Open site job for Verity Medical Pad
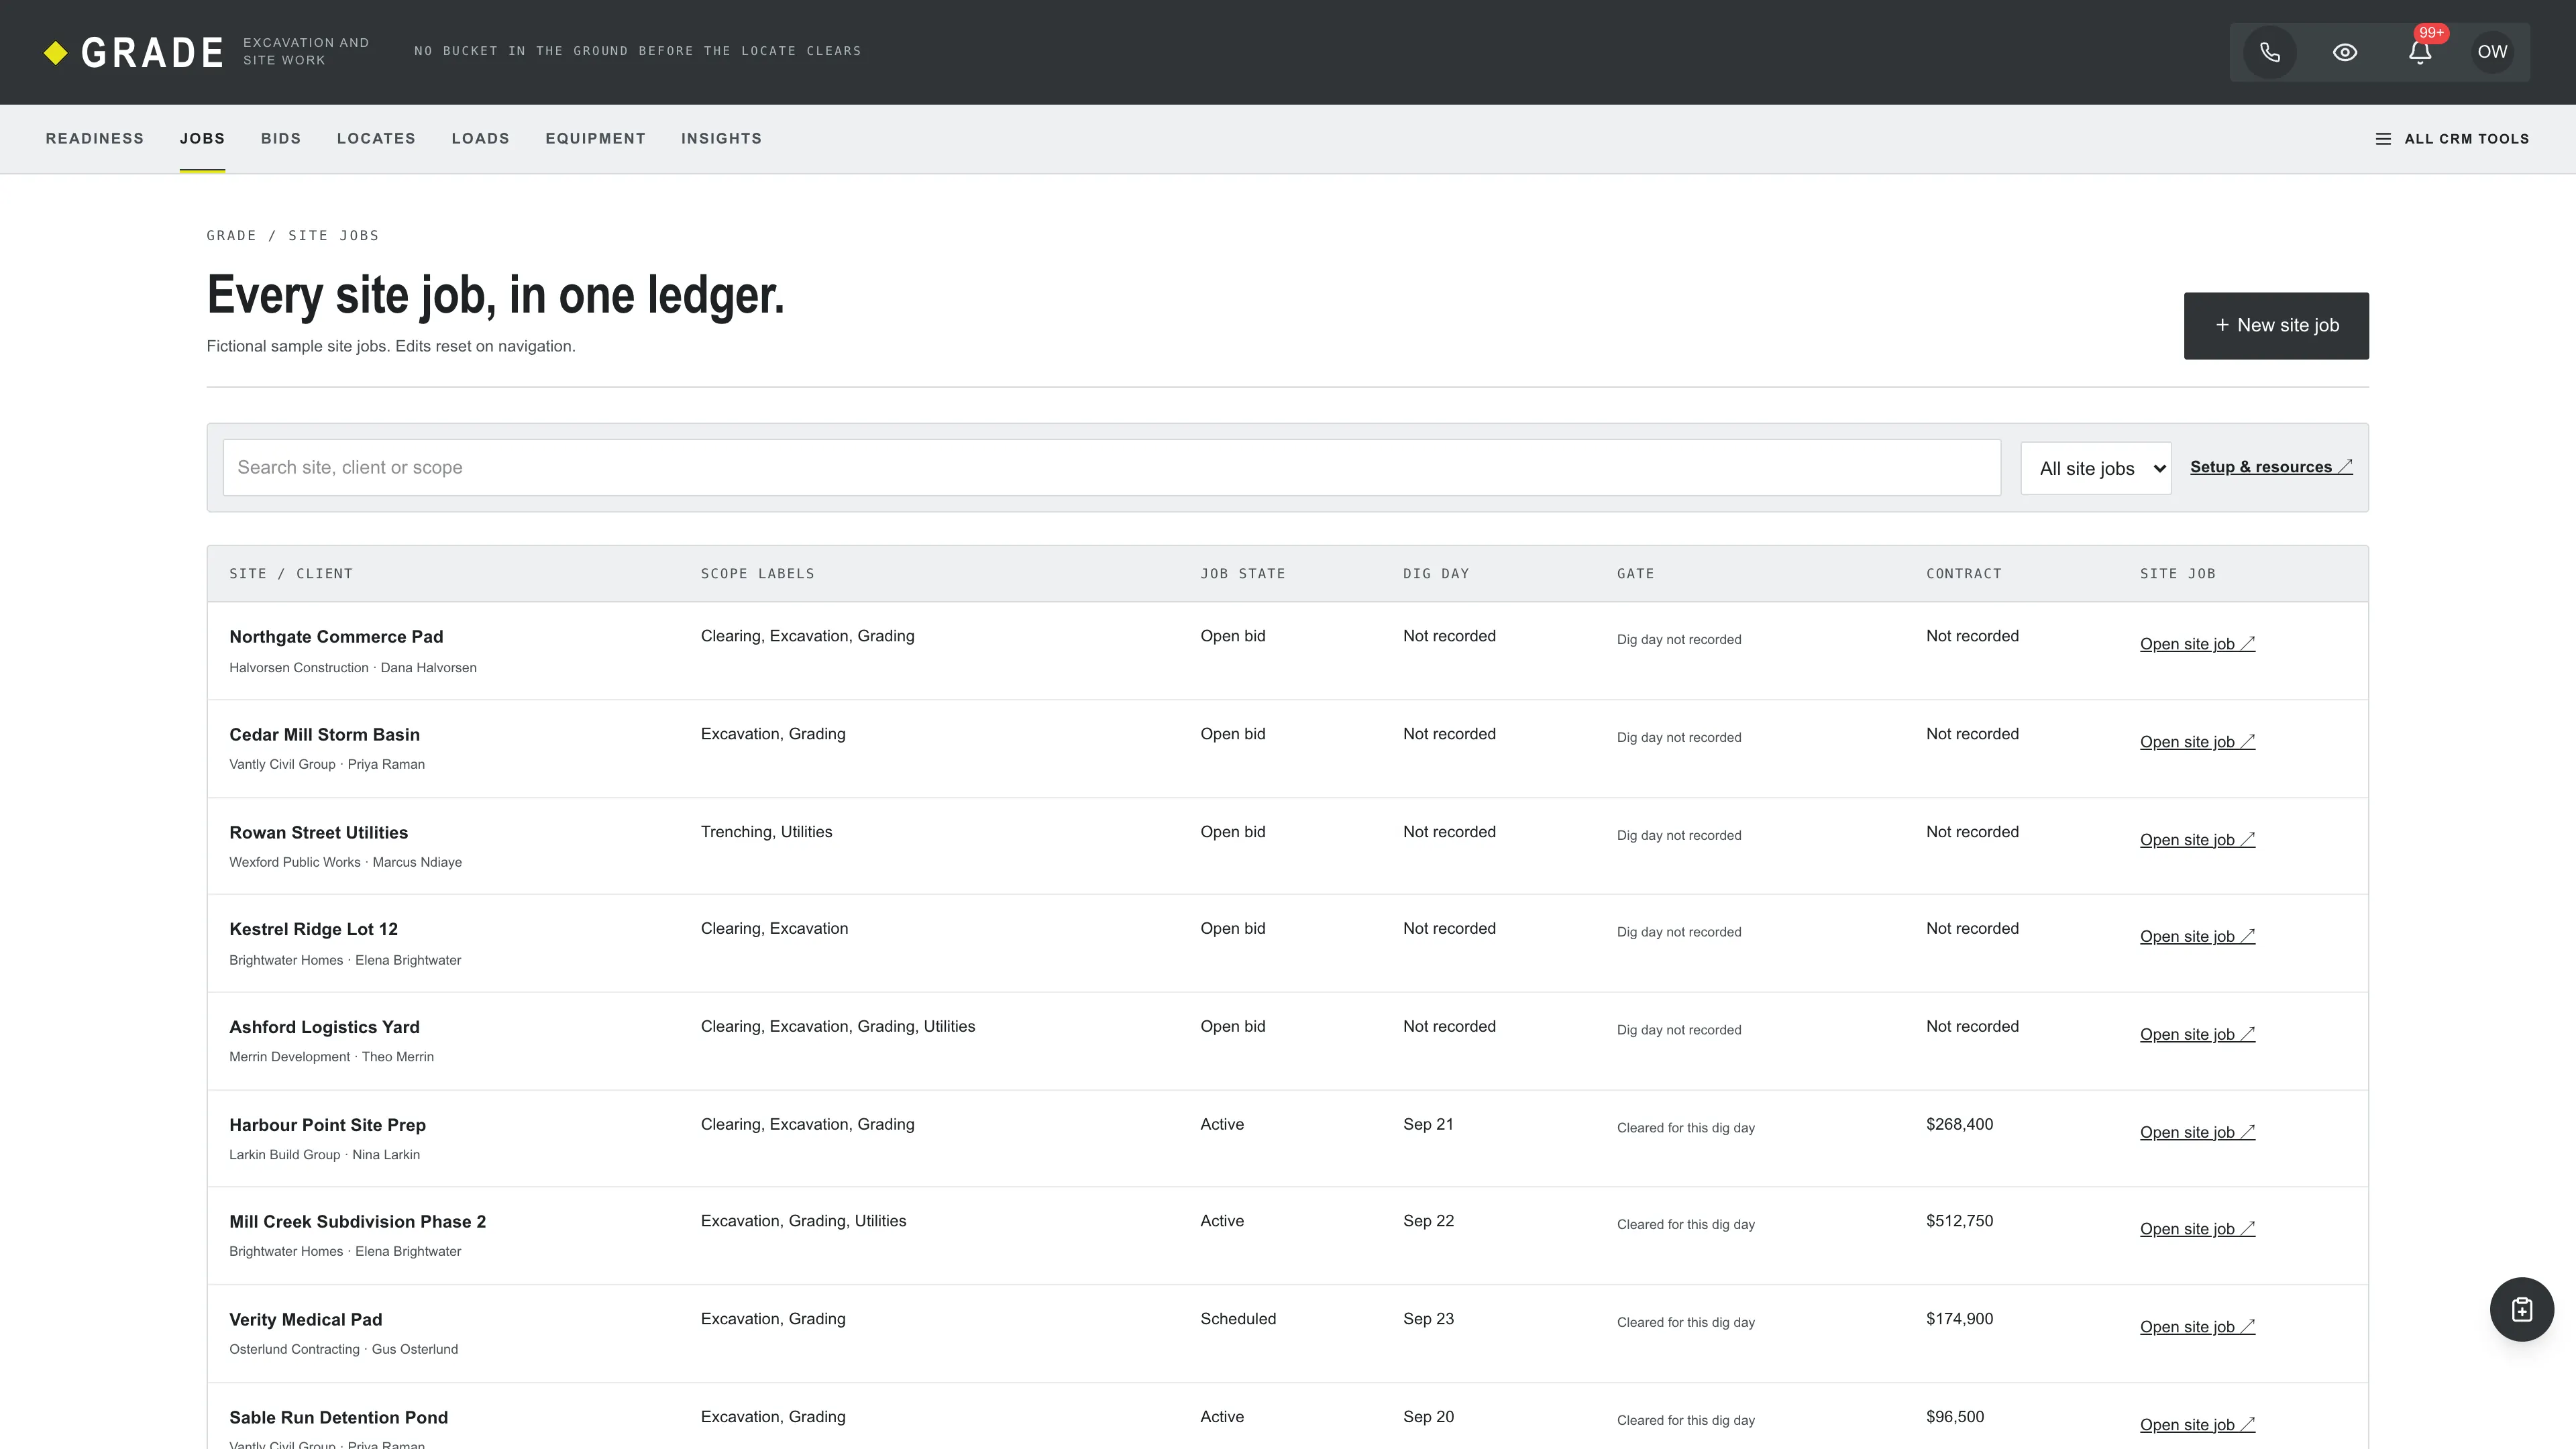Screen dimensions: 2576x1449 [x=2197, y=1327]
